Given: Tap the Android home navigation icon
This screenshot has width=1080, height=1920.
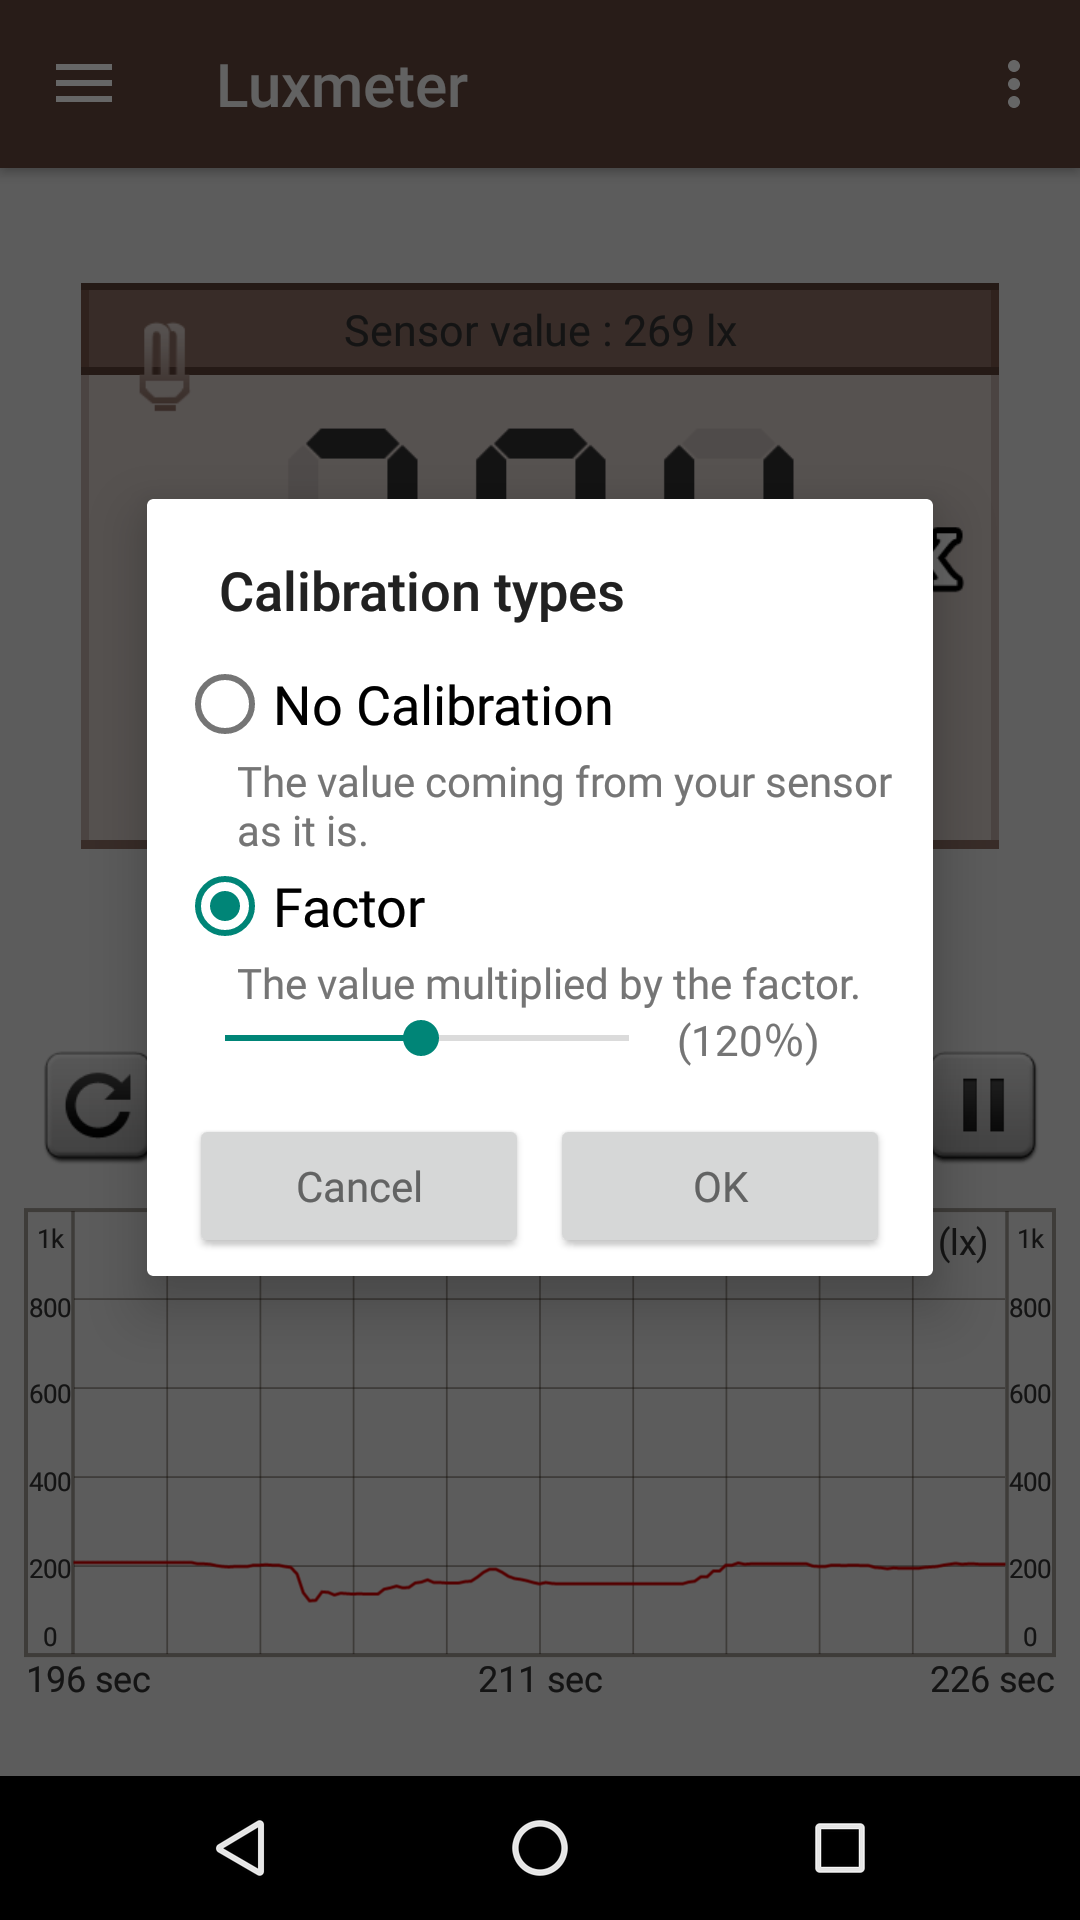Looking at the screenshot, I should click(x=540, y=1849).
